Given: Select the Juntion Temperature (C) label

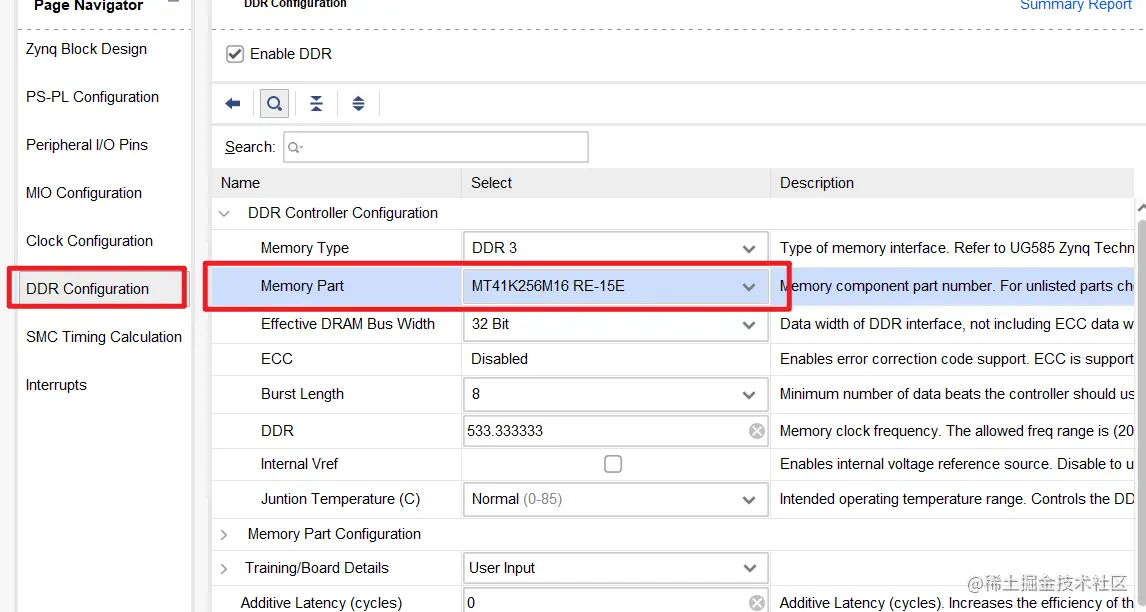Looking at the screenshot, I should (x=341, y=499).
